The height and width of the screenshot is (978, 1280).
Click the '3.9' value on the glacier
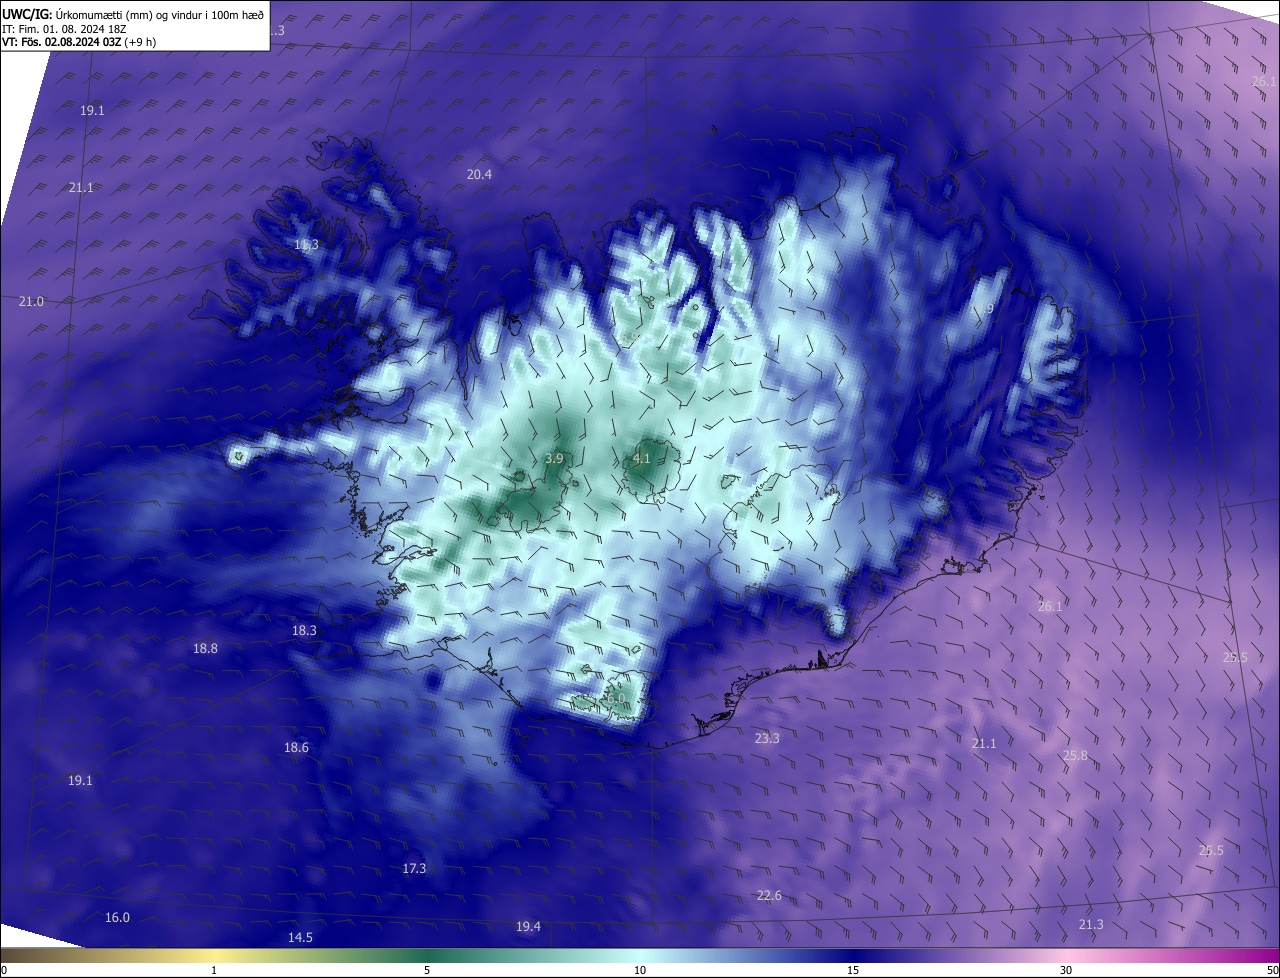tap(554, 458)
